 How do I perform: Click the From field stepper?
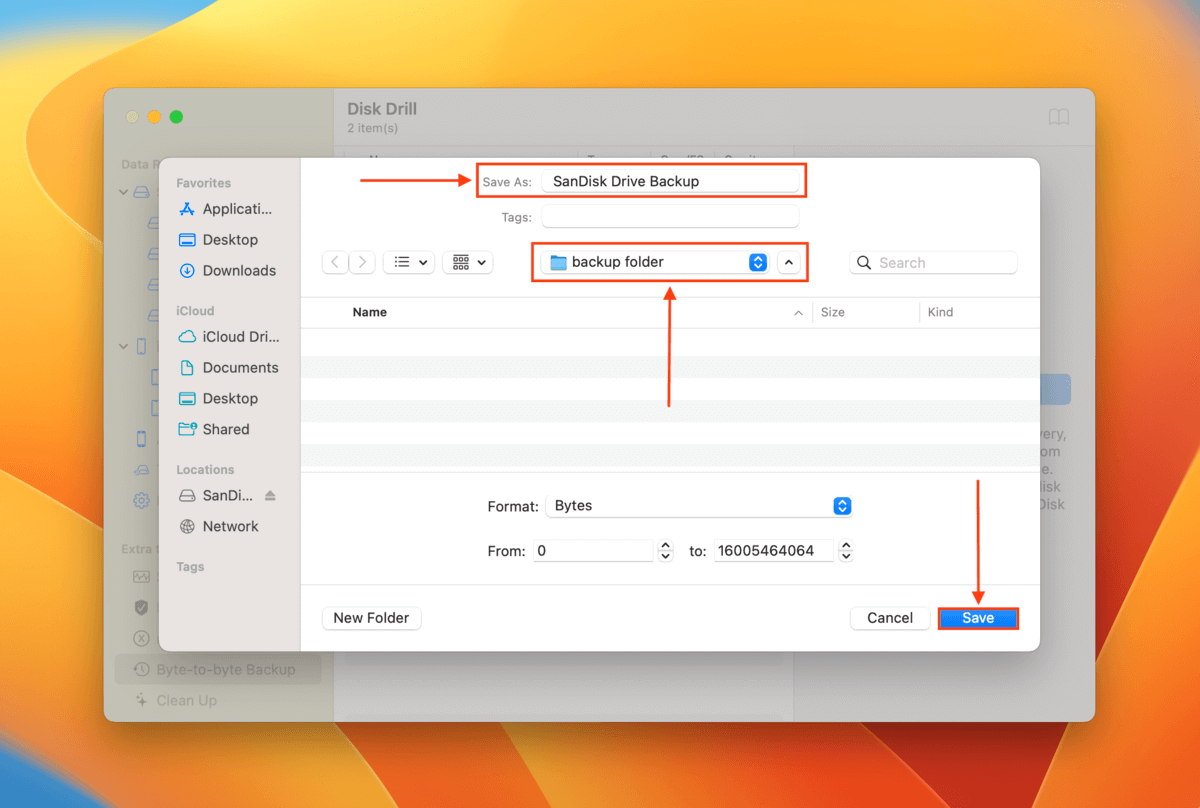pyautogui.click(x=666, y=551)
